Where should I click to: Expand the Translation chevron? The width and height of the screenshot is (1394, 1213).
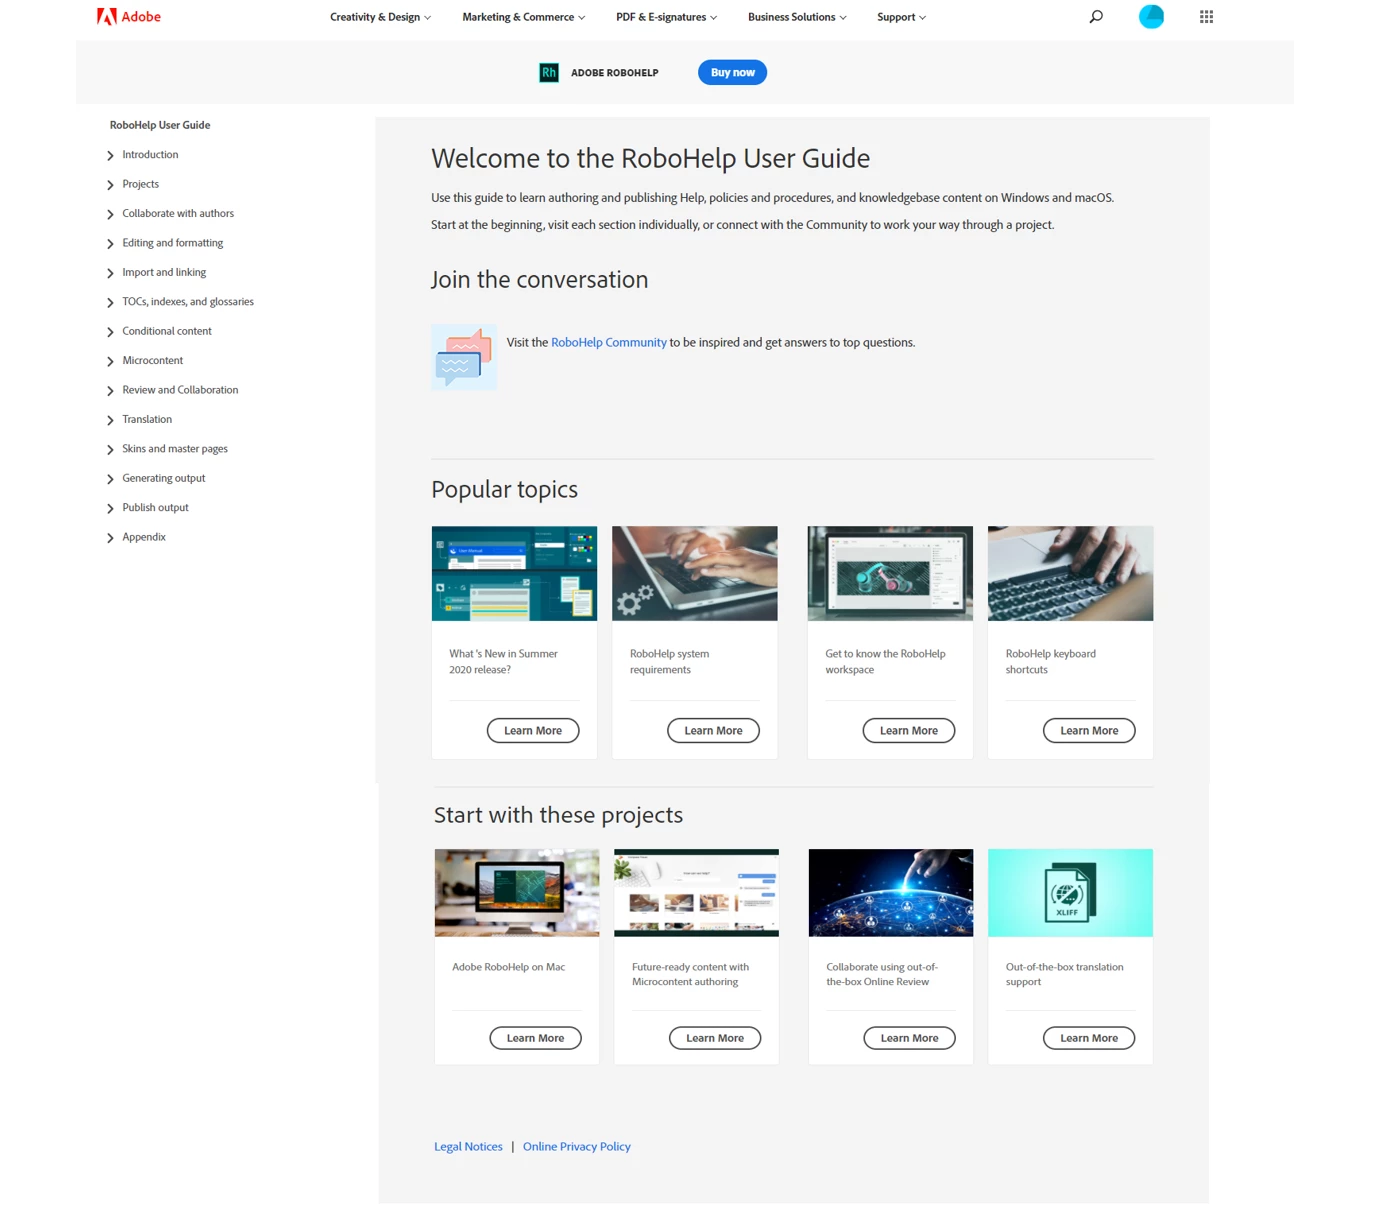point(110,420)
